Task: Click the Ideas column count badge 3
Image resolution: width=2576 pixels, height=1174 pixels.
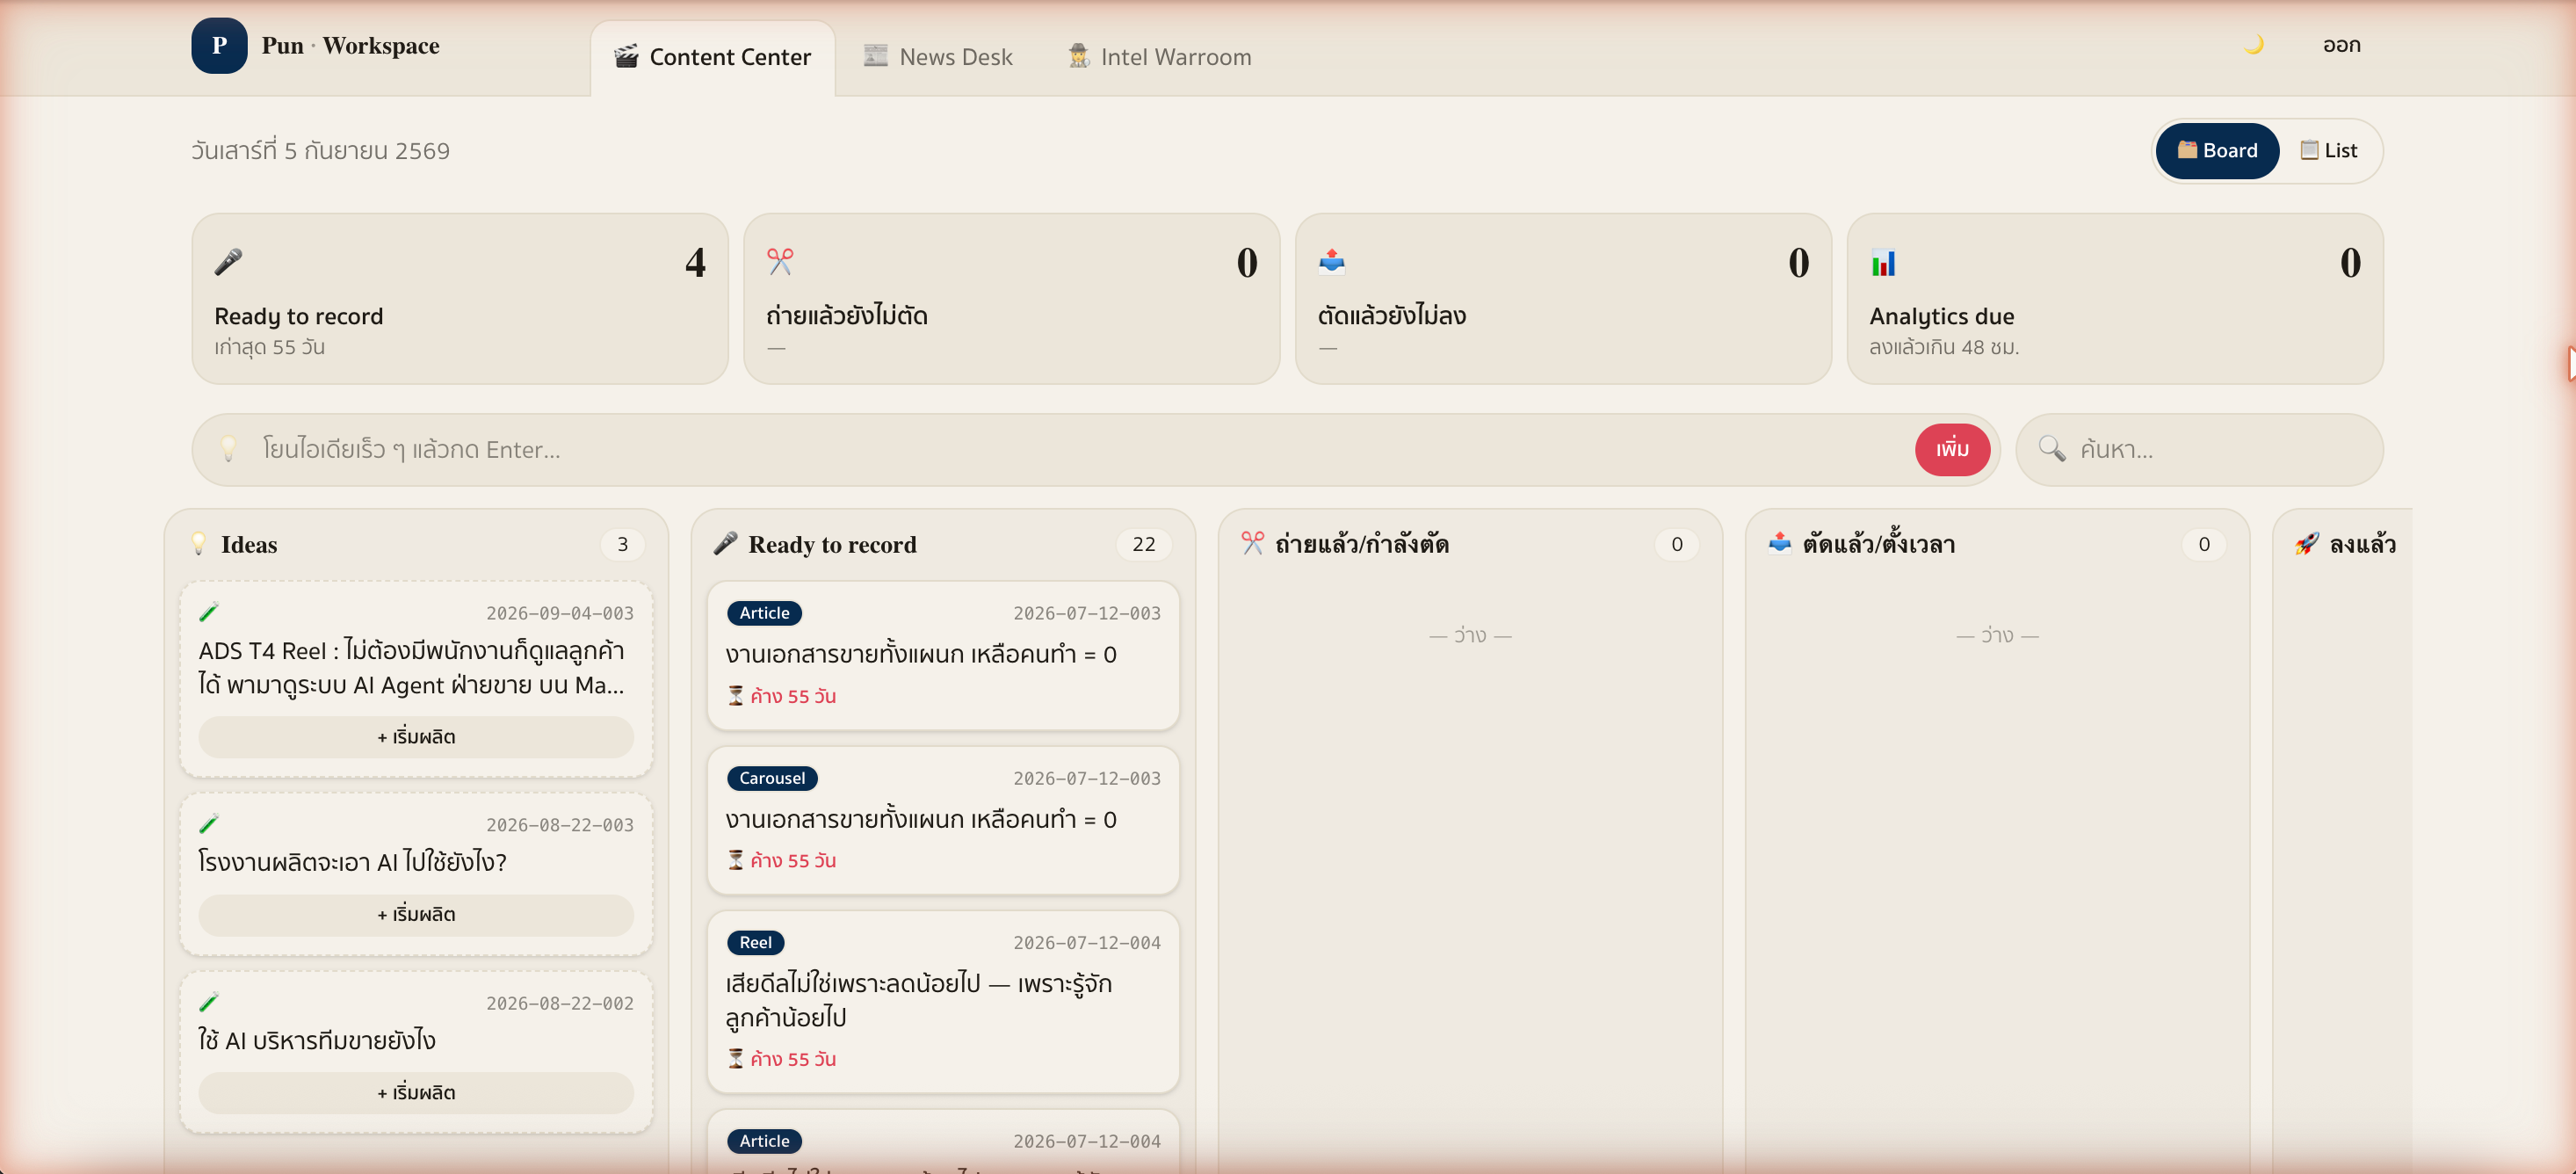Action: pyautogui.click(x=622, y=544)
